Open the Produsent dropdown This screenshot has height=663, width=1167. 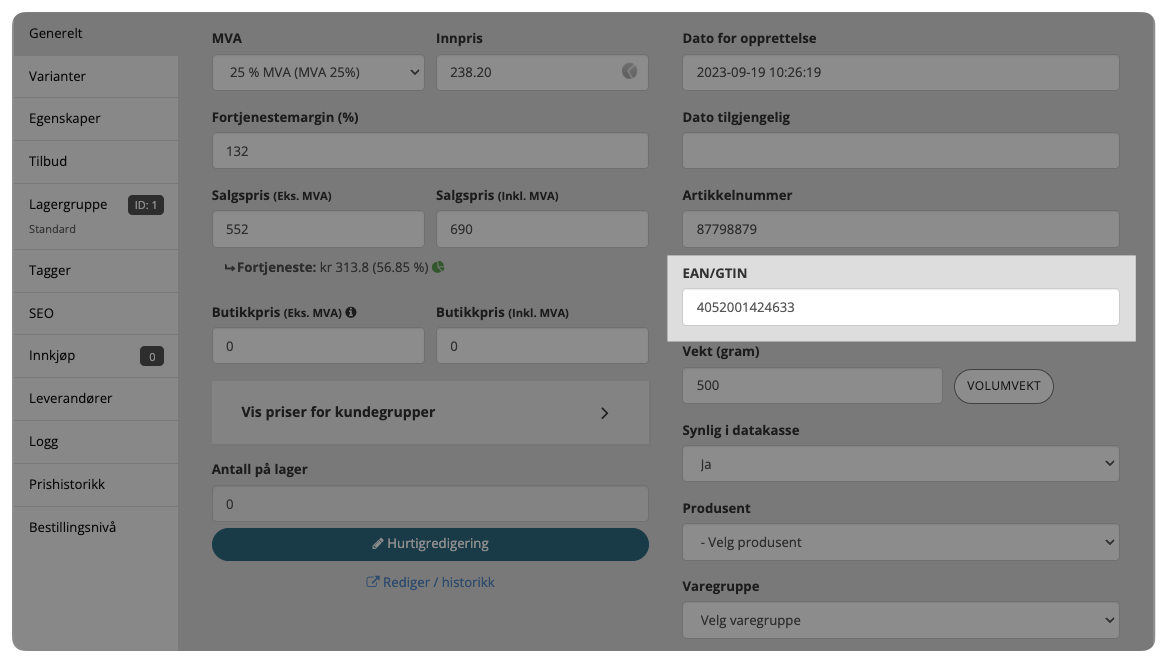point(900,542)
